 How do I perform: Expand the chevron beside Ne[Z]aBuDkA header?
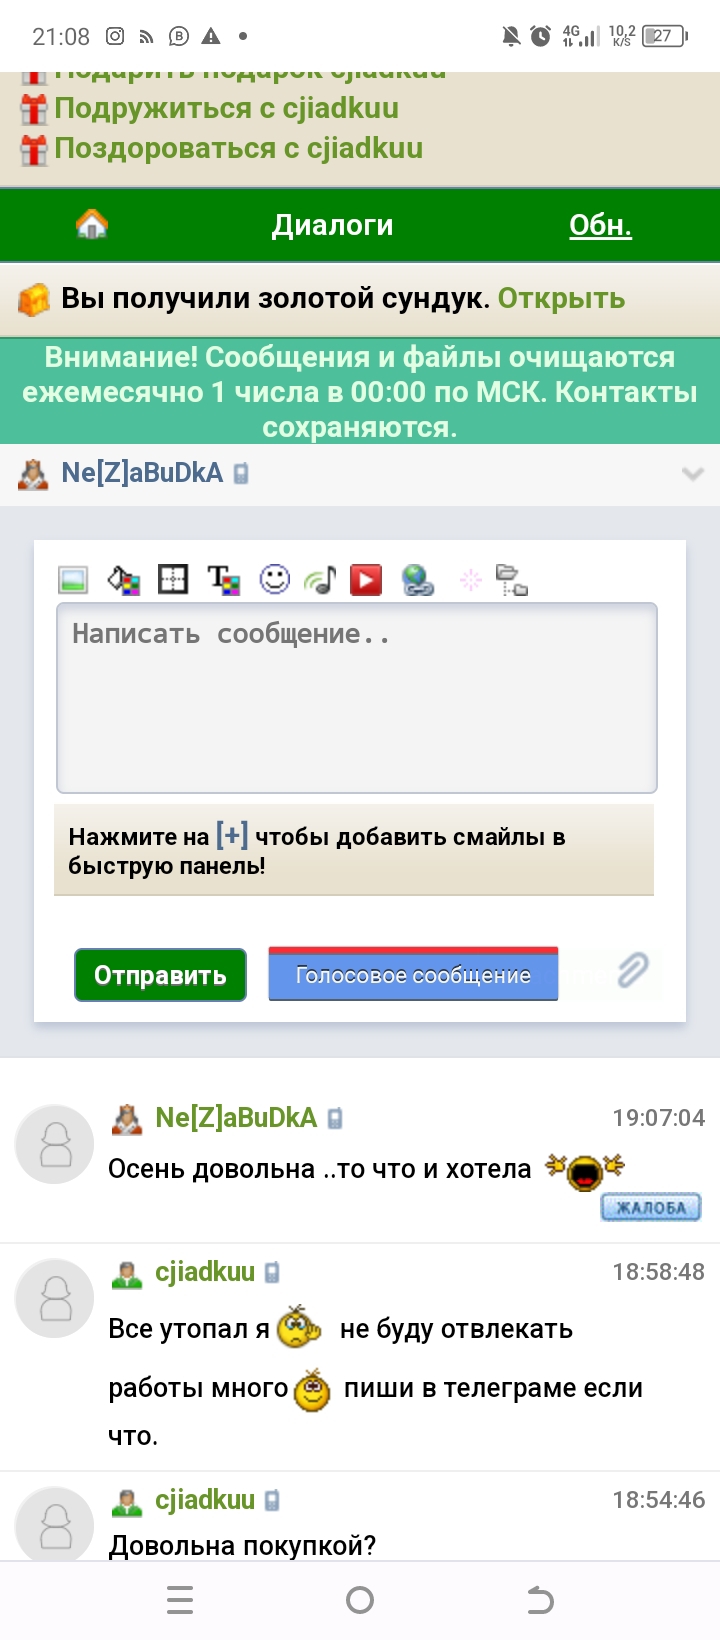[x=692, y=474]
